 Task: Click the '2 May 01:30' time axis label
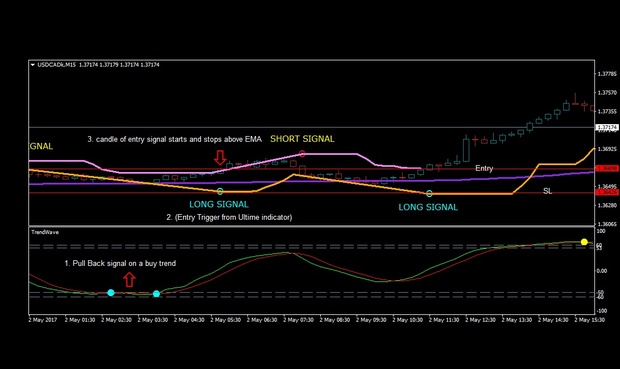click(80, 320)
